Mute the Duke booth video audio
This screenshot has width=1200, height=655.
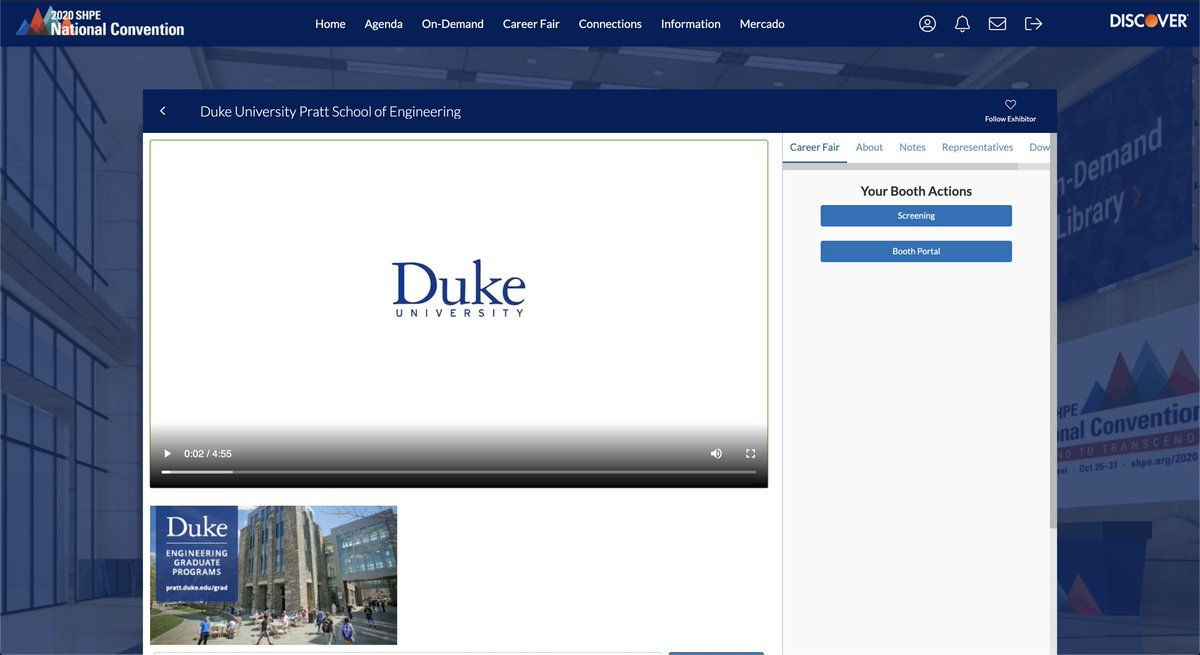click(x=716, y=453)
